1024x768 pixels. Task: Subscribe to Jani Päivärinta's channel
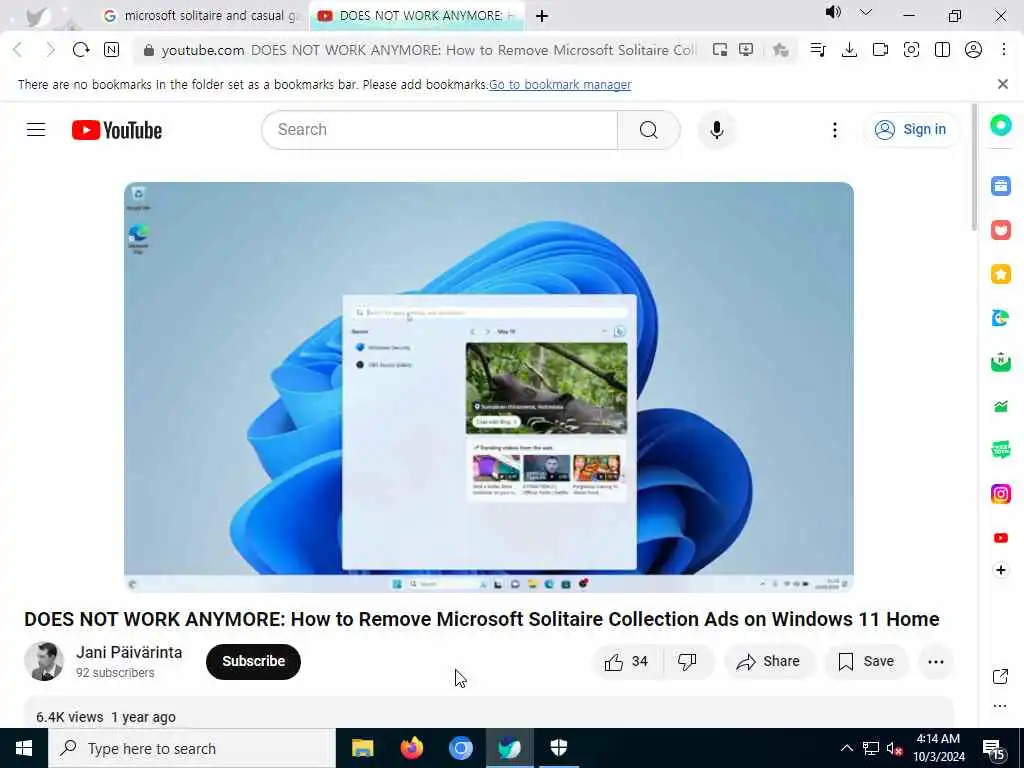tap(253, 662)
